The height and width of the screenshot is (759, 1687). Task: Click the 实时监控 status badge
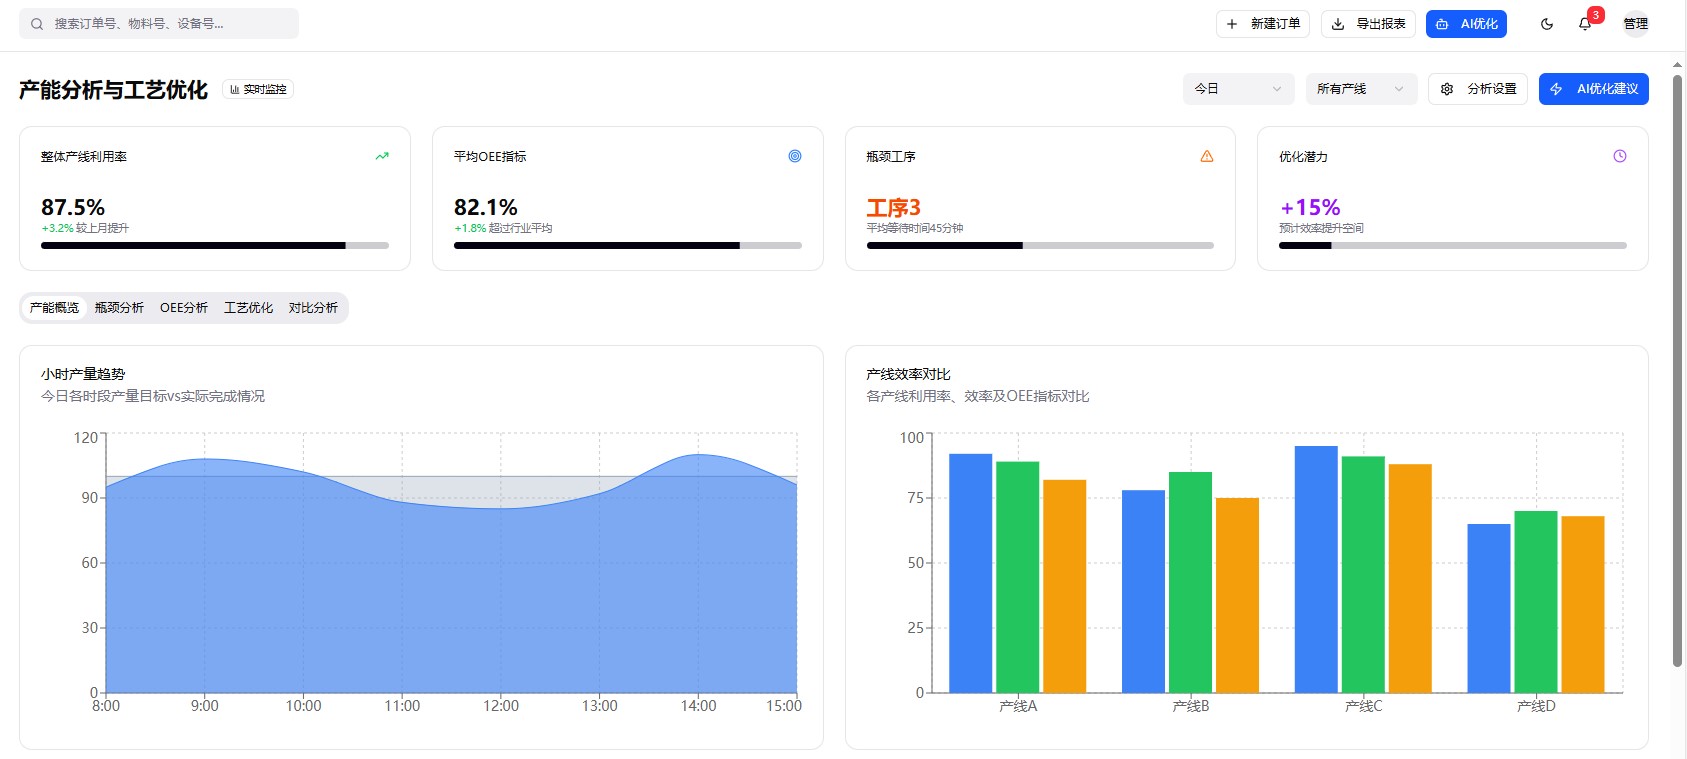[x=258, y=89]
